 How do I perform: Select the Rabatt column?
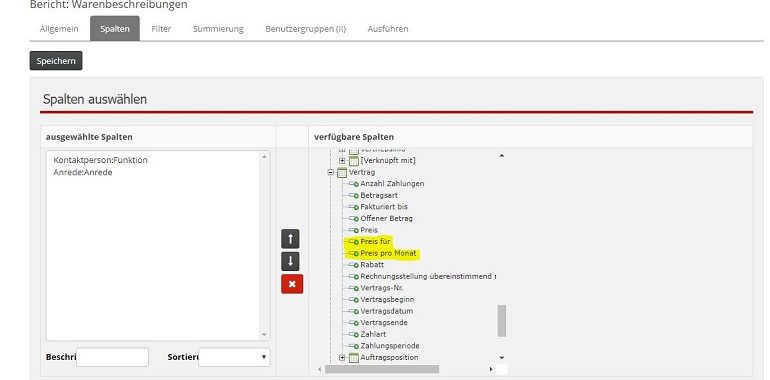(372, 265)
